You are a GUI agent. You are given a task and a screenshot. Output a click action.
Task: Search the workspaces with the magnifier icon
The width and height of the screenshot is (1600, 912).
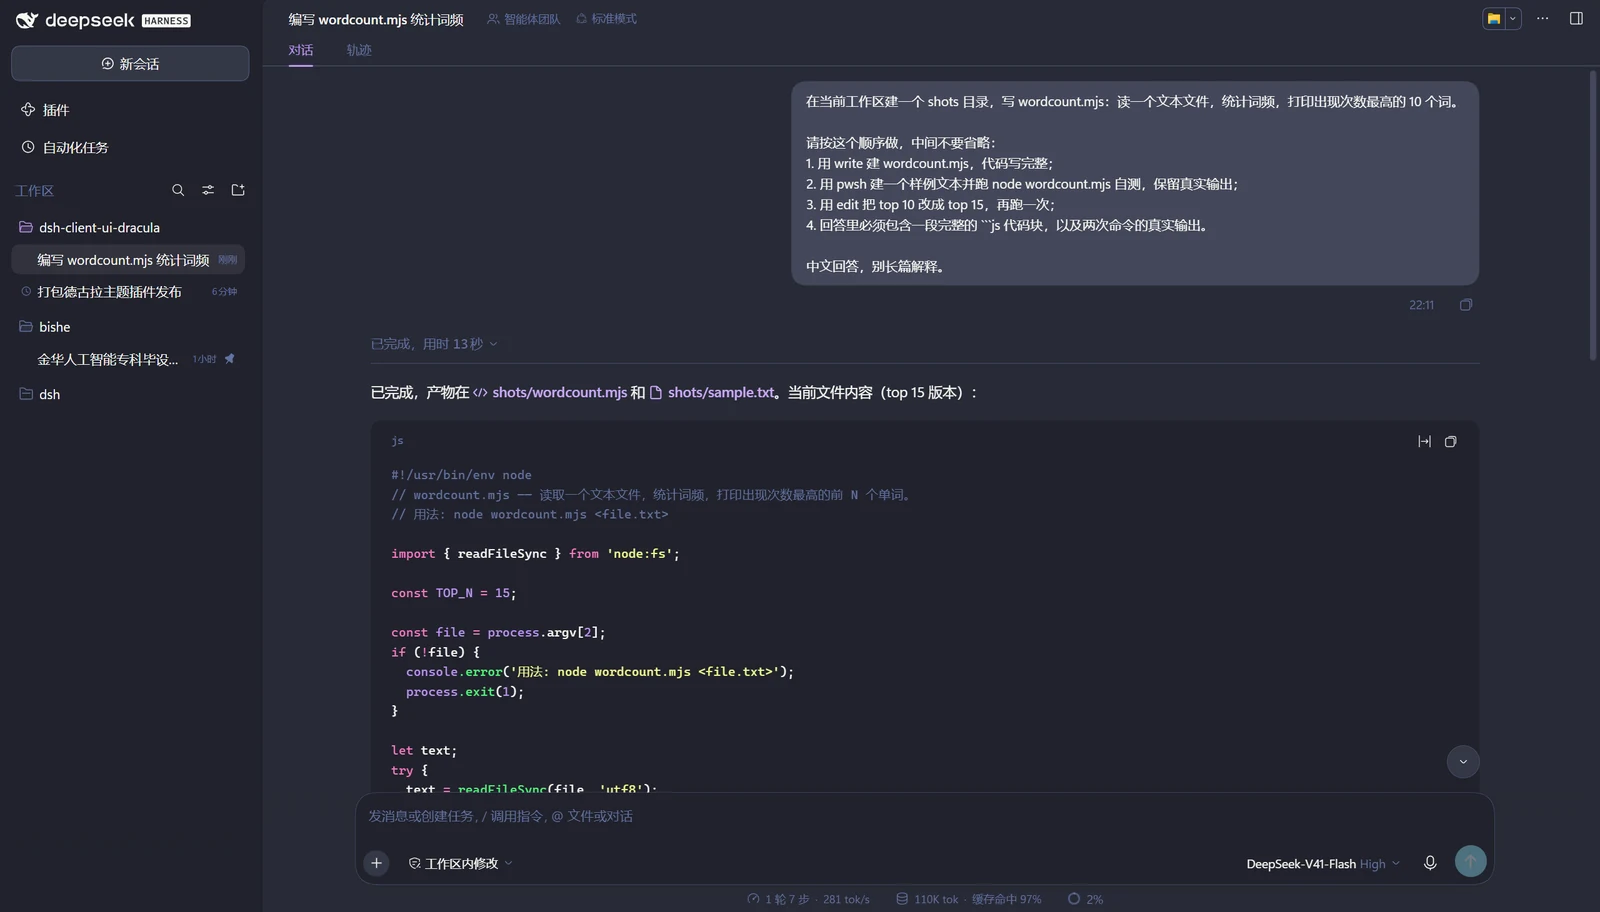(178, 190)
